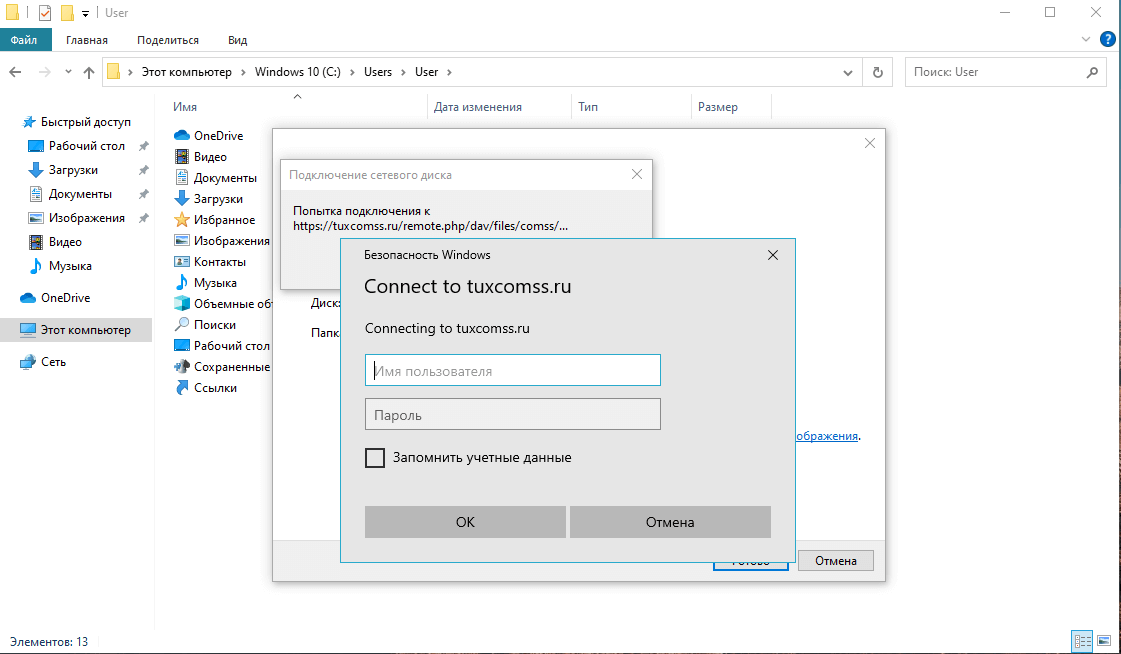The width and height of the screenshot is (1121, 654).
Task: Click the Контакты folder icon in file list
Action: tap(182, 262)
